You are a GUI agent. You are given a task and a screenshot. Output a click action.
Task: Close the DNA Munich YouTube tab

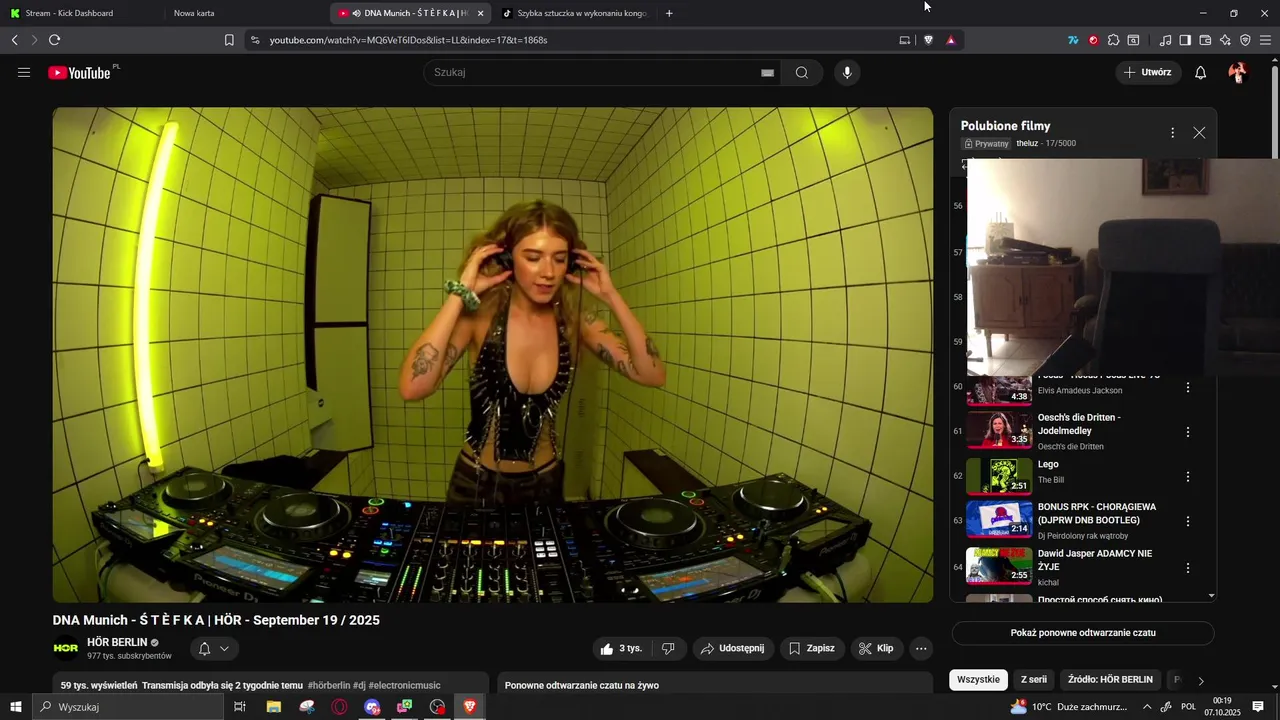coord(481,13)
